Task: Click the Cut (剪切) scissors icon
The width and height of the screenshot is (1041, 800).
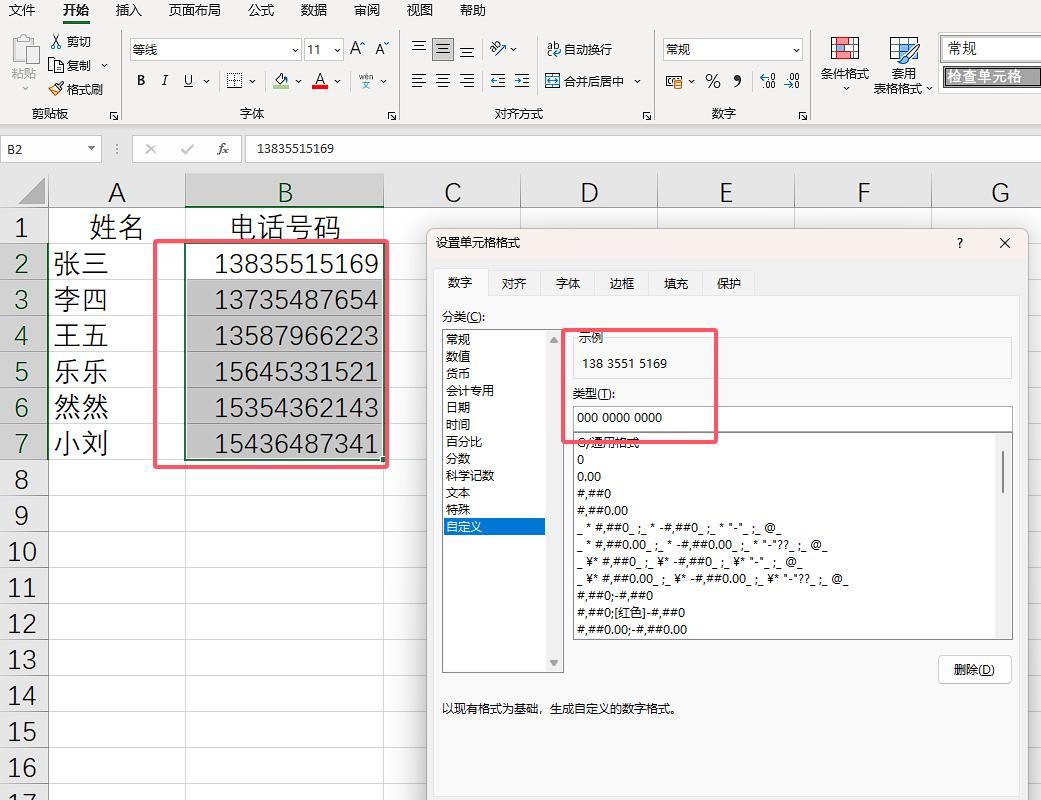Action: [x=56, y=41]
